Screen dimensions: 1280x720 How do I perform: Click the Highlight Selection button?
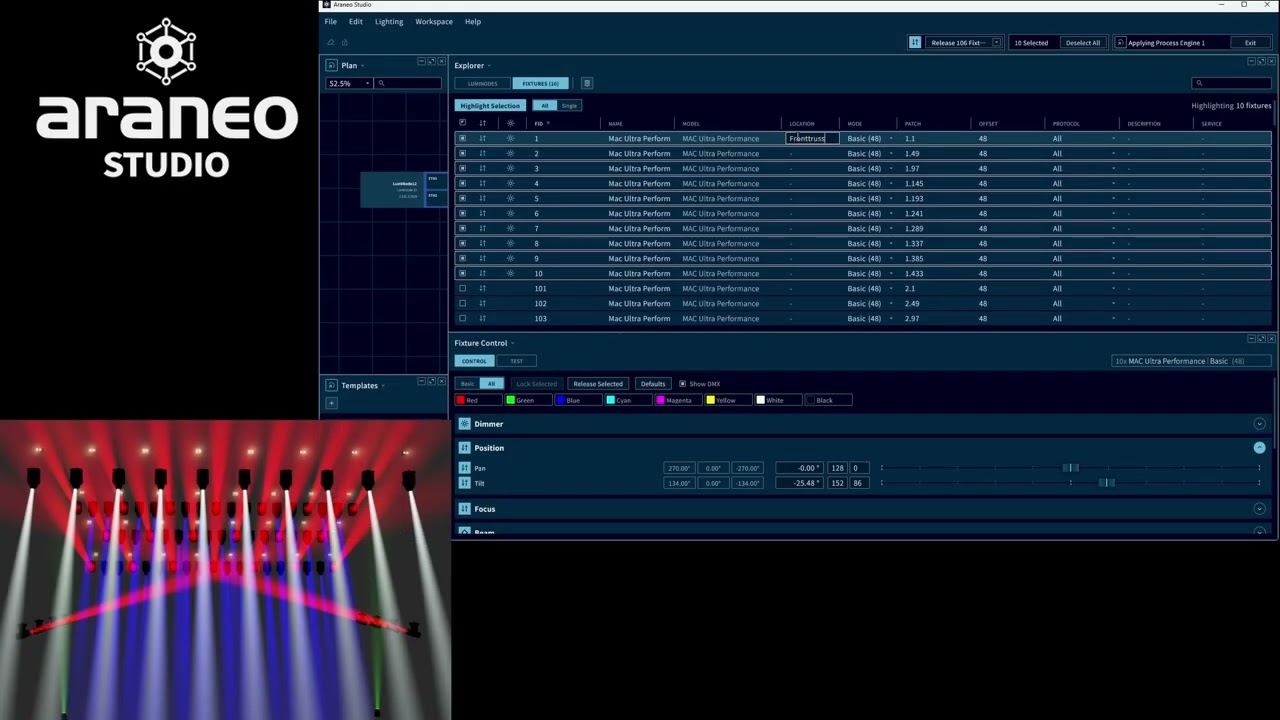(x=490, y=105)
